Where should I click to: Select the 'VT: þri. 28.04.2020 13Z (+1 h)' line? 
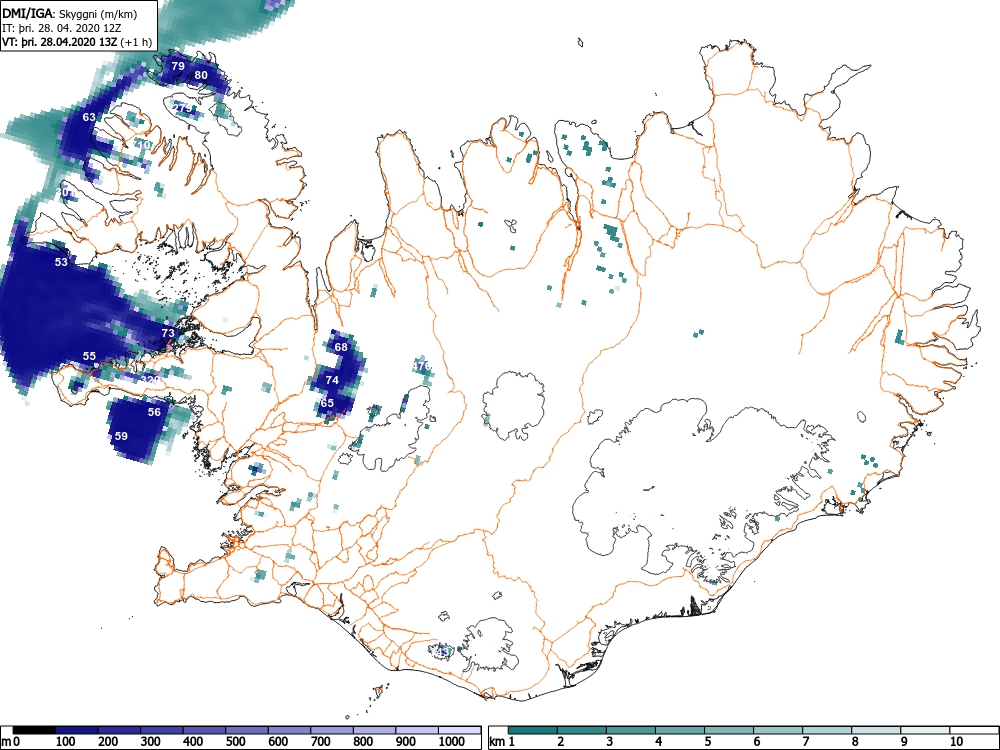tap(77, 43)
